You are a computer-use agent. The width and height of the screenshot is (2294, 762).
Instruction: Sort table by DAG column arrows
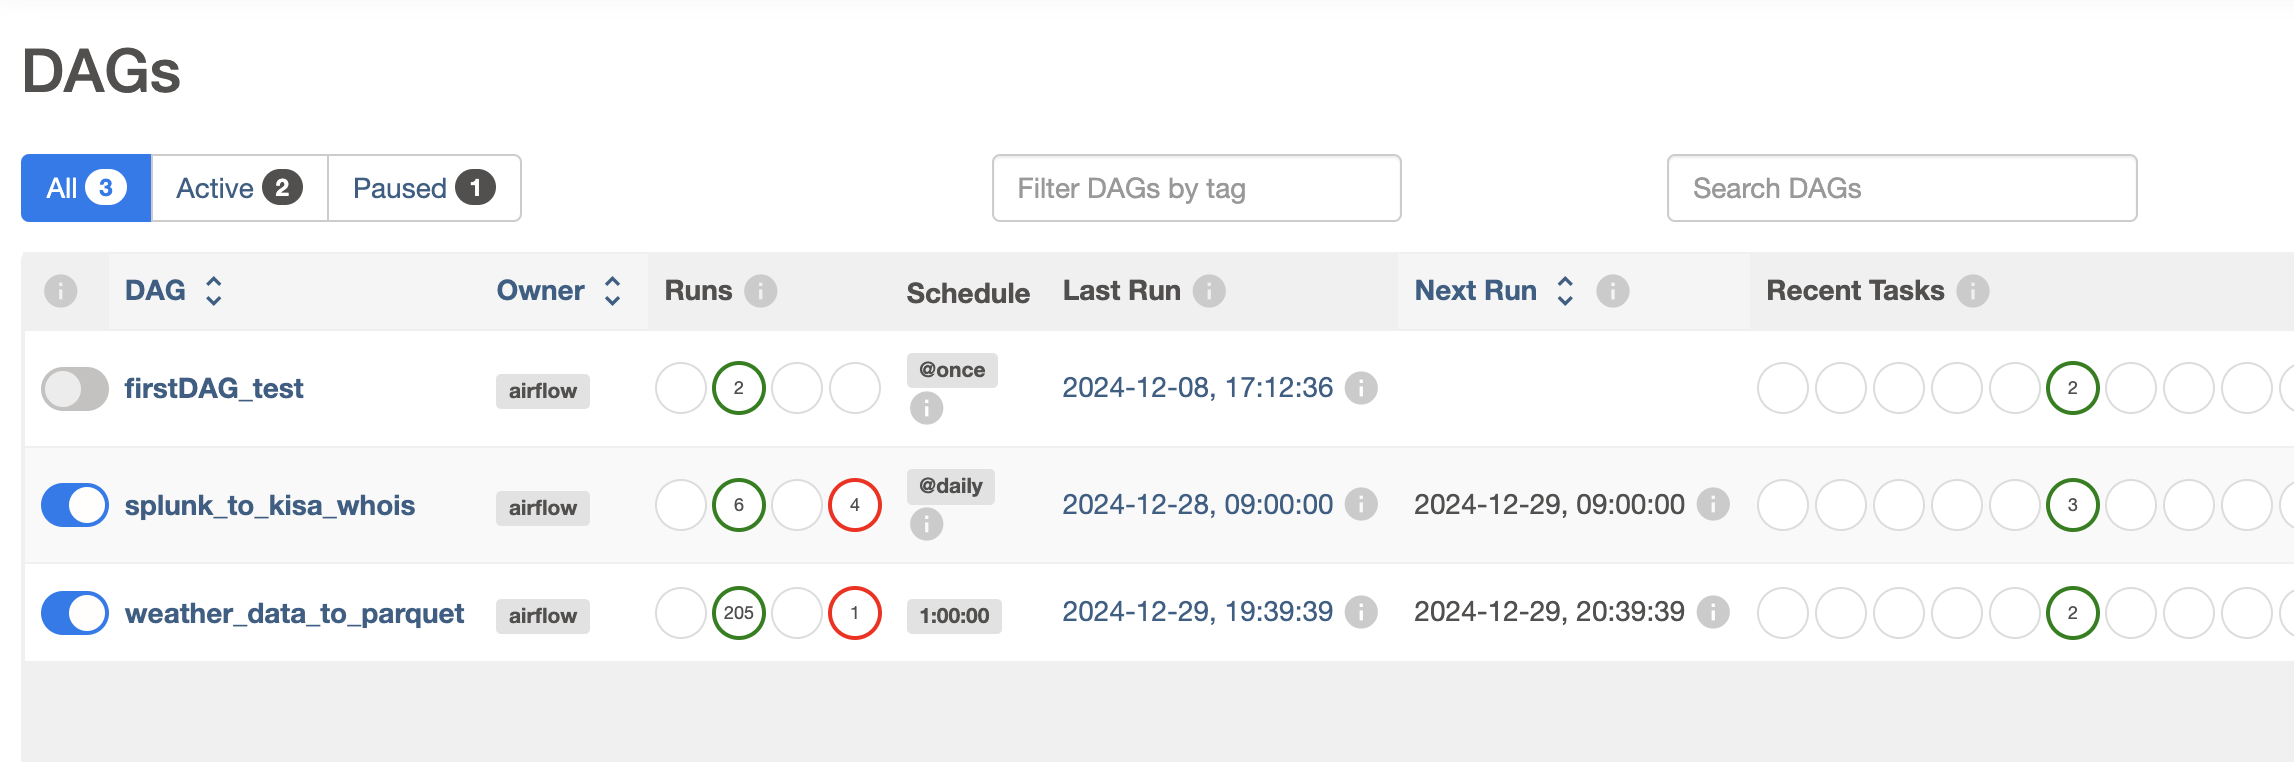coord(213,291)
